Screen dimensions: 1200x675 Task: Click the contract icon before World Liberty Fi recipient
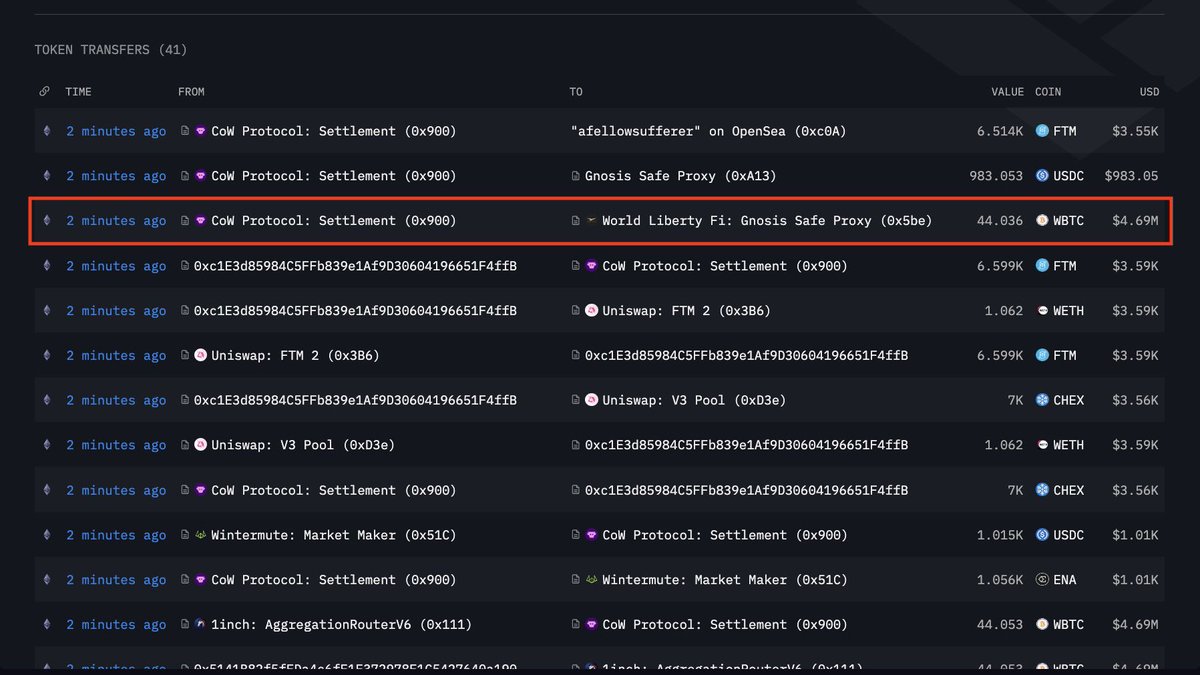(x=575, y=221)
